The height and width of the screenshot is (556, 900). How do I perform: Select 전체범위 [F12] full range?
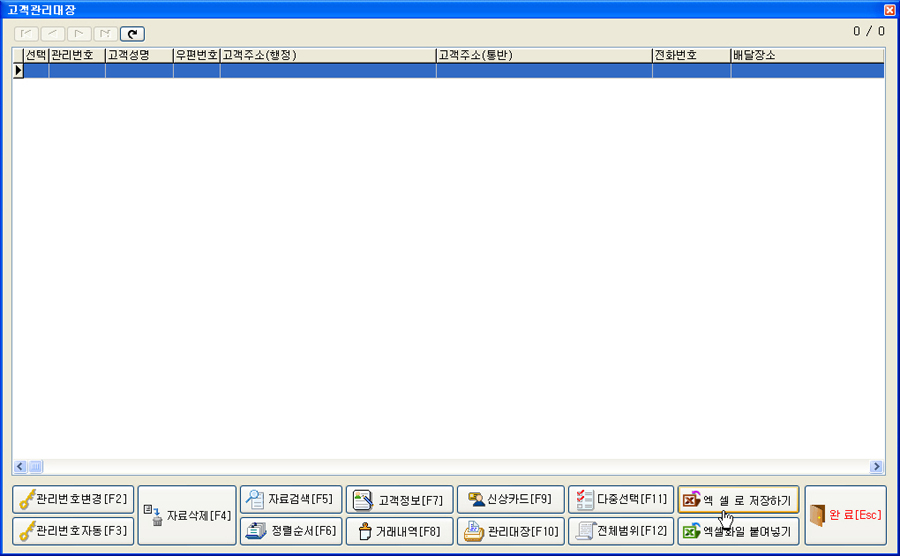(x=621, y=531)
